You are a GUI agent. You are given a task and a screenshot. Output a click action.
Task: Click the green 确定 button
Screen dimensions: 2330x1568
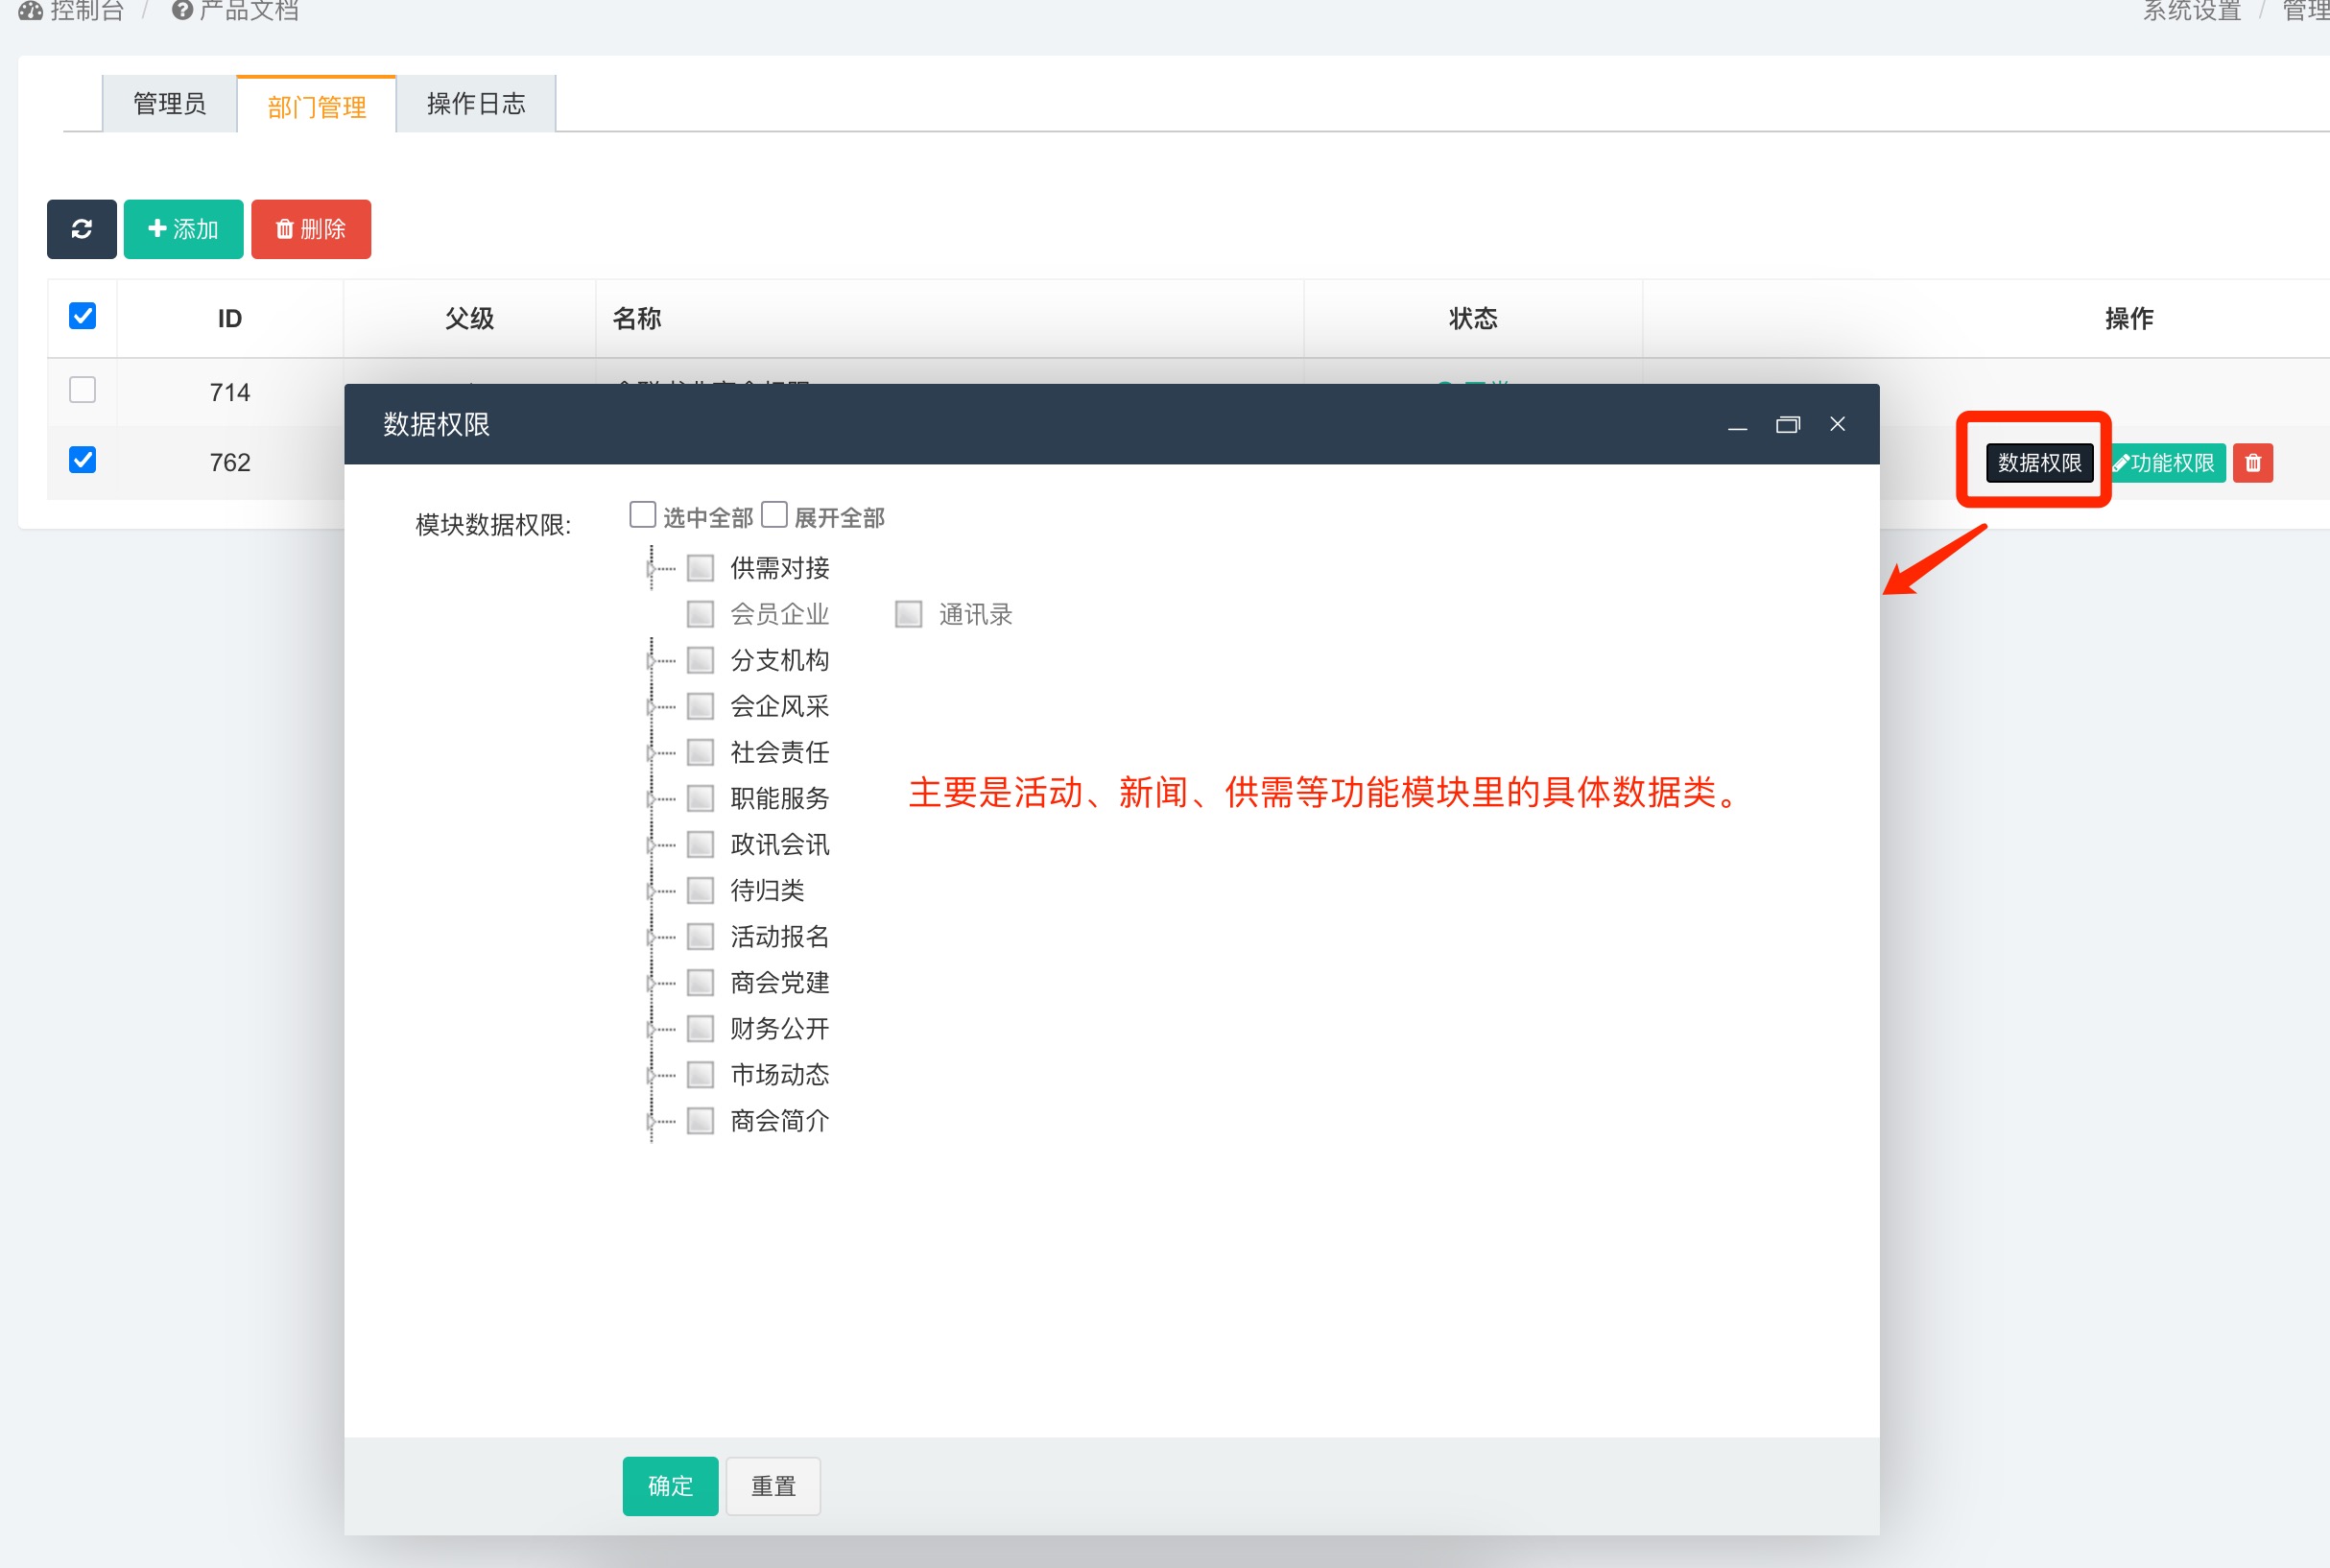[669, 1486]
